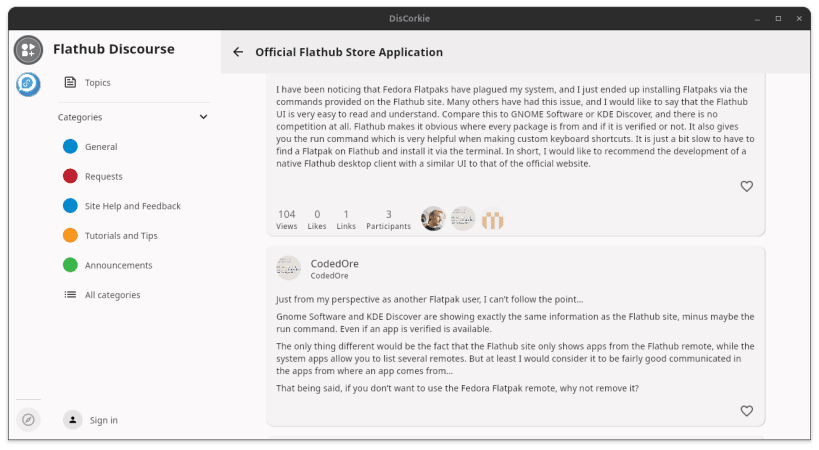Open the compass discover icon

coord(28,420)
